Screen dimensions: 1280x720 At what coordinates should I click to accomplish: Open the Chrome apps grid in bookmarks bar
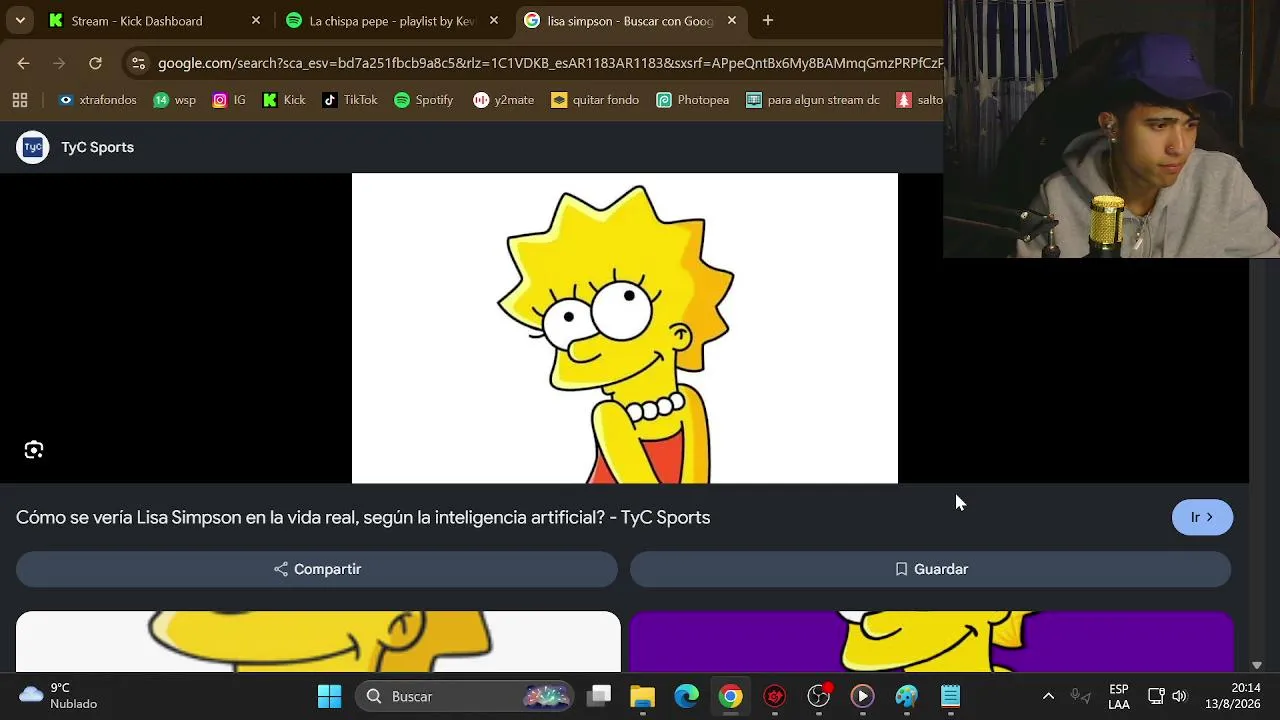20,100
